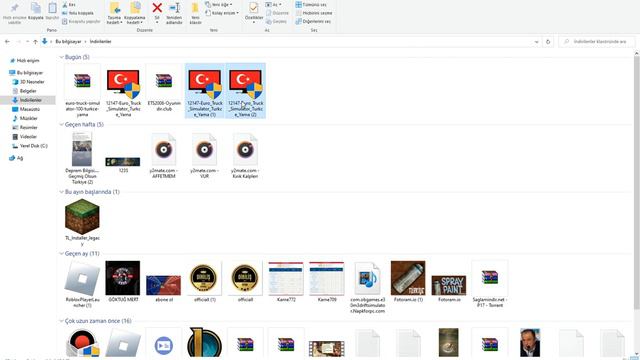Pin to Quick access with Hızlı erişime sabitle
Image resolution: width=640 pixels, height=360 pixels.
[x=14, y=13]
